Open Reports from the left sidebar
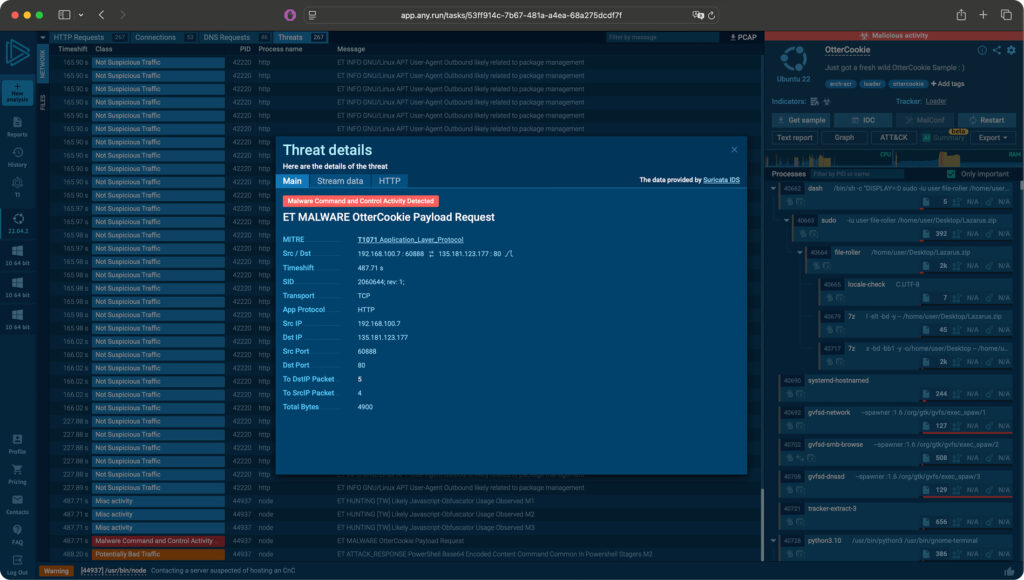Viewport: 1024px width, 580px height. coord(17,126)
